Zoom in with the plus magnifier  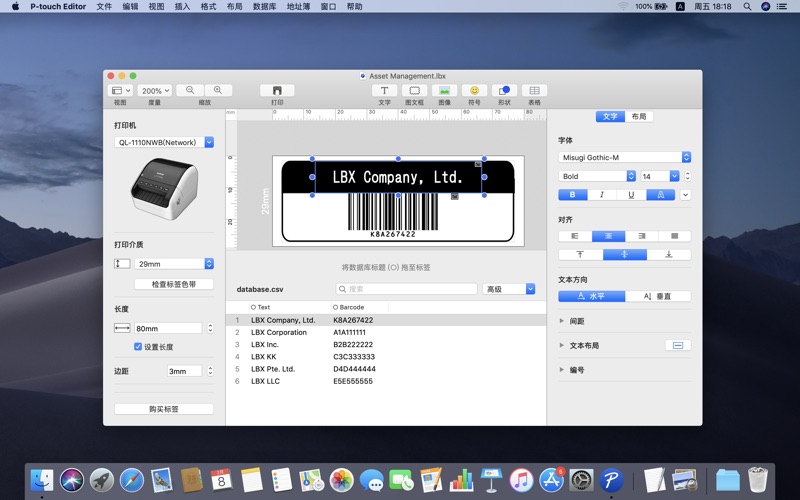point(218,90)
